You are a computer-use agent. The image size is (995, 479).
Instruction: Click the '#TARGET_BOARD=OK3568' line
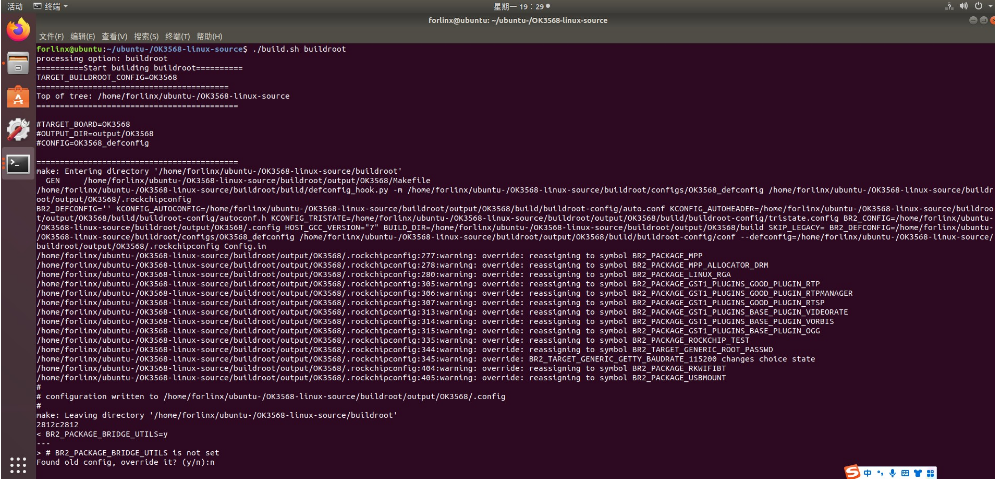[x=83, y=124]
